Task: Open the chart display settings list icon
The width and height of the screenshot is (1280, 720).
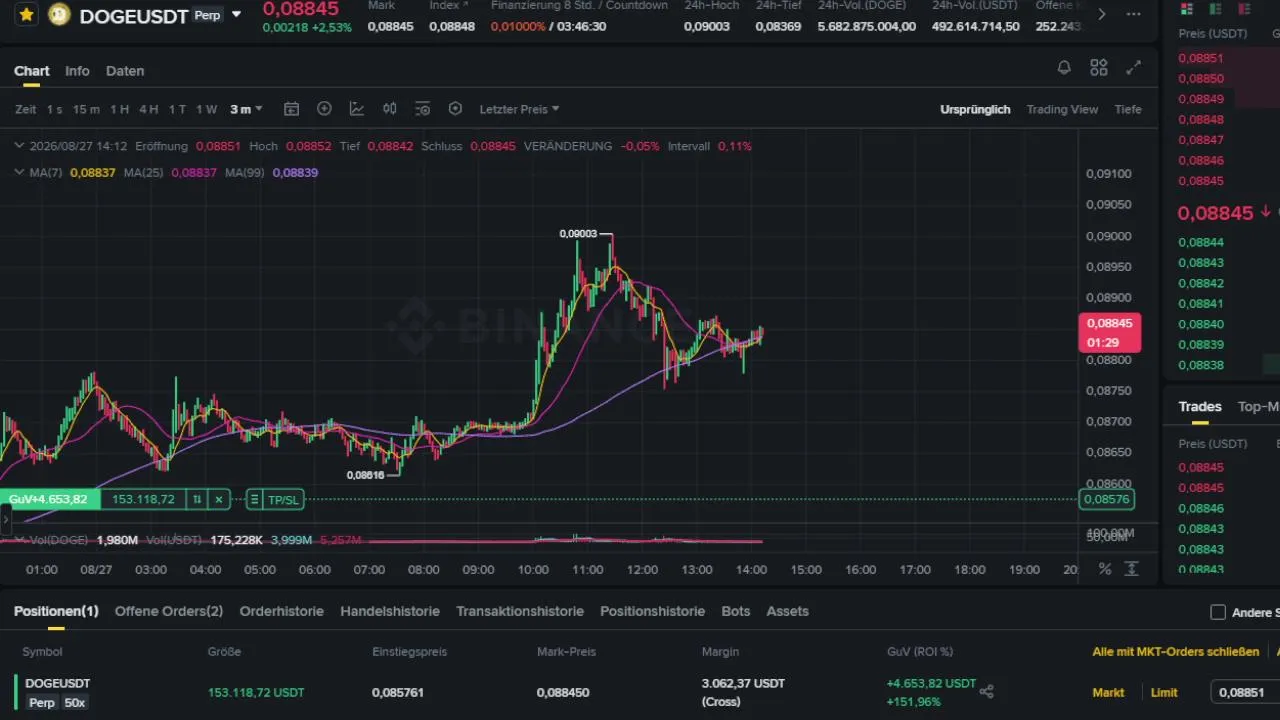Action: [x=422, y=109]
